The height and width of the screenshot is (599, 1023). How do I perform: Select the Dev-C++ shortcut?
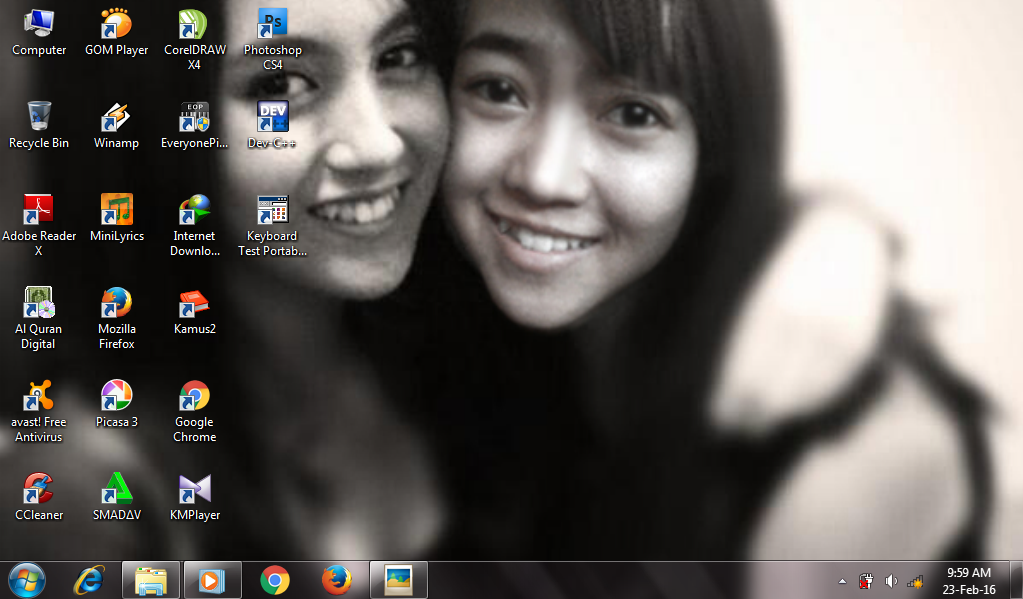point(272,125)
